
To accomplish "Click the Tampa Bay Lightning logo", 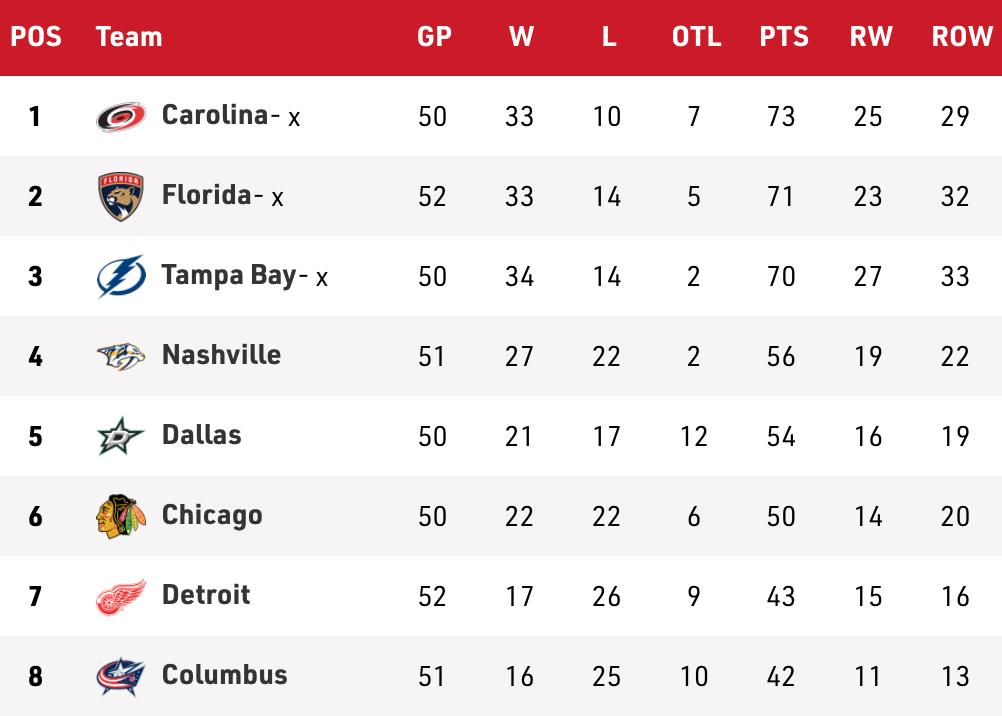I will coord(121,276).
